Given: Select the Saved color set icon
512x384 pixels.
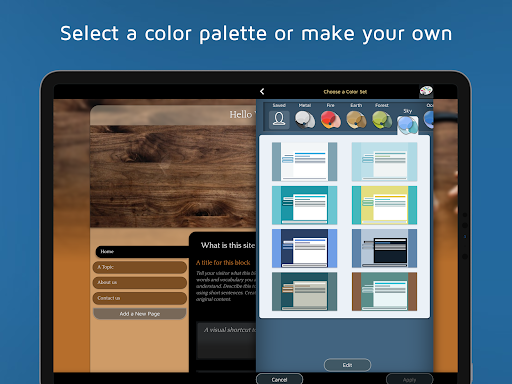Looking at the screenshot, I should [x=279, y=119].
